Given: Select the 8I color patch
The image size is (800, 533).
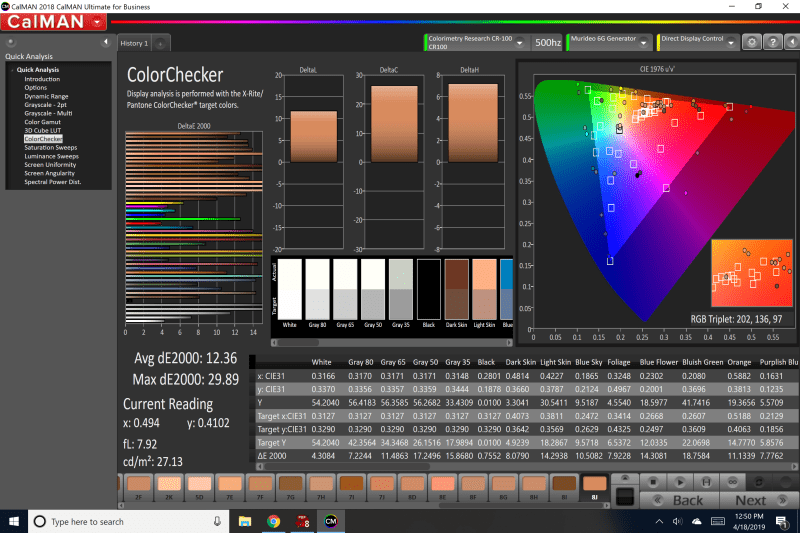Looking at the screenshot, I should (564, 488).
